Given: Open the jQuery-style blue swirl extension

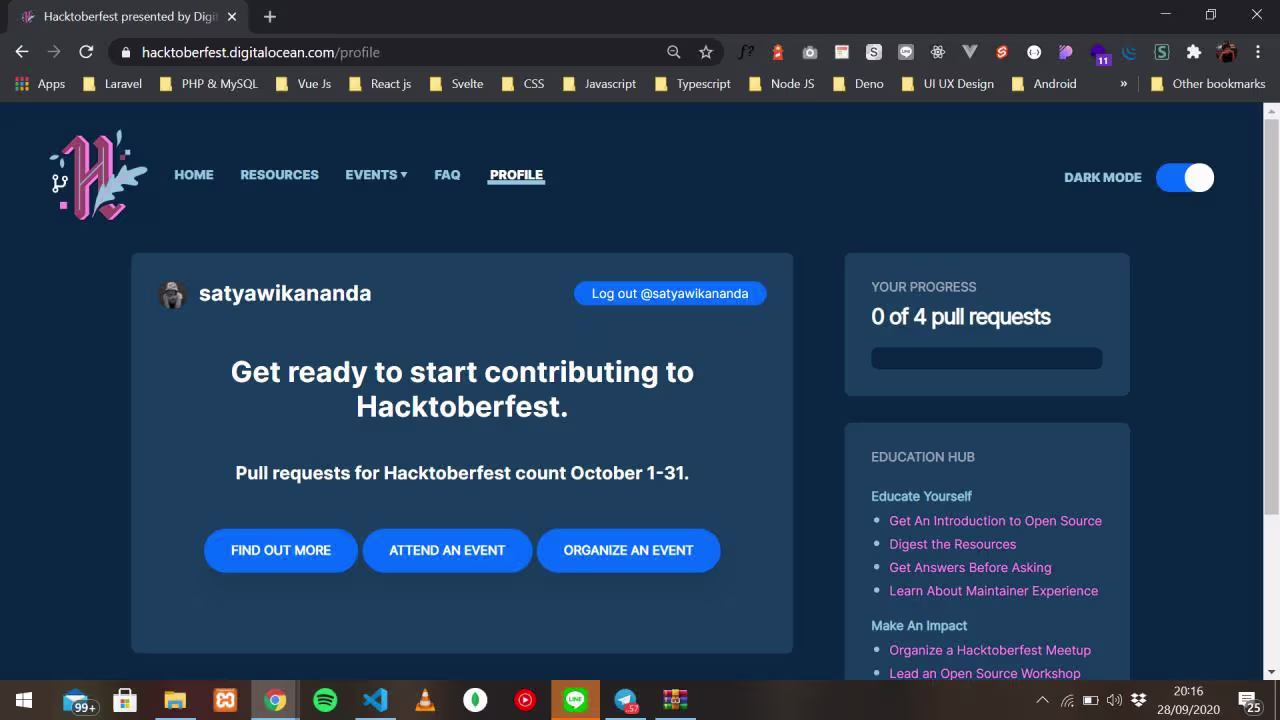Looking at the screenshot, I should point(1130,52).
